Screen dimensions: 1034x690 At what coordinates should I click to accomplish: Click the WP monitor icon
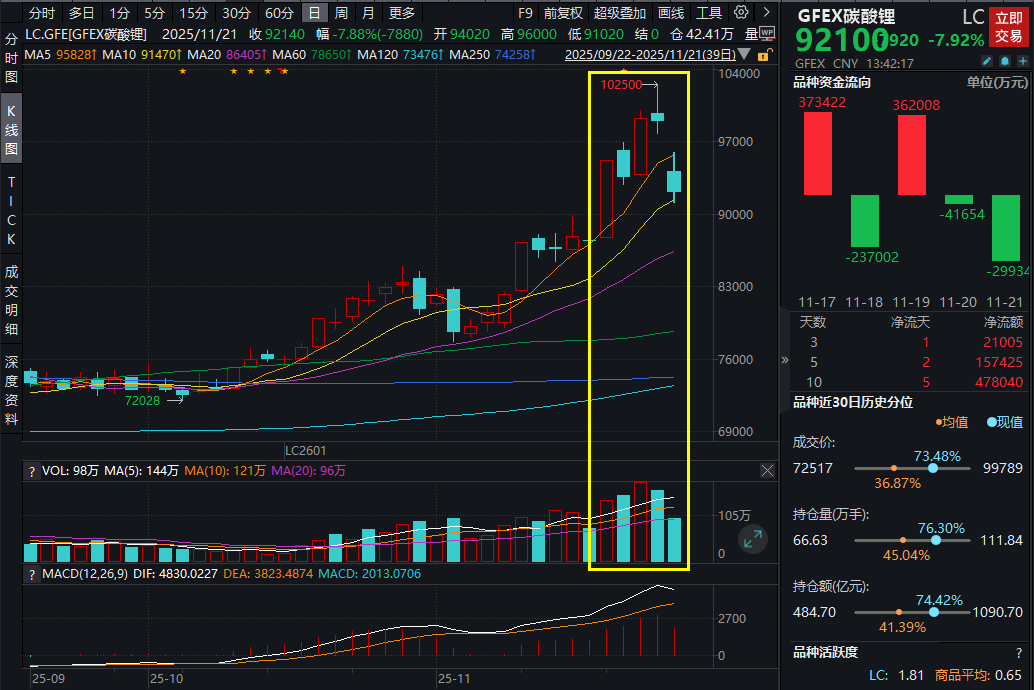(x=768, y=32)
